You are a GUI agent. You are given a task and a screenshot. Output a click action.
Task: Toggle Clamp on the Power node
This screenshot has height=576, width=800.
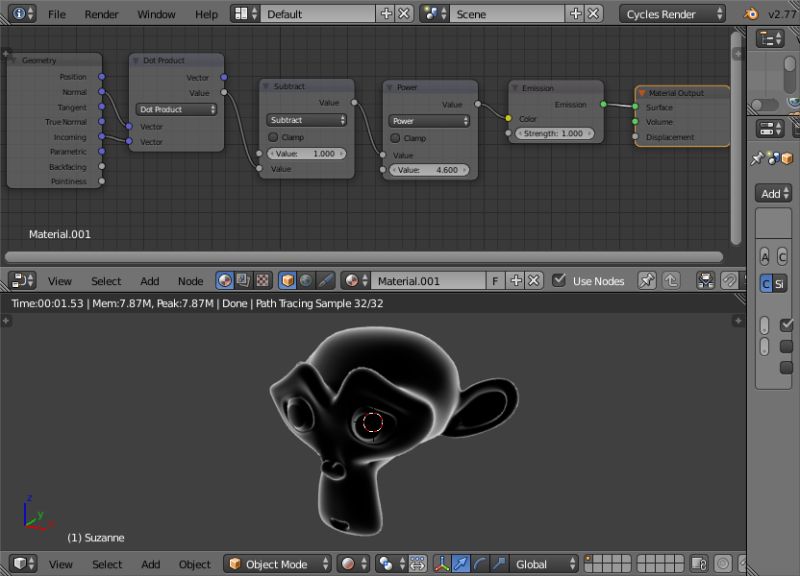(395, 137)
